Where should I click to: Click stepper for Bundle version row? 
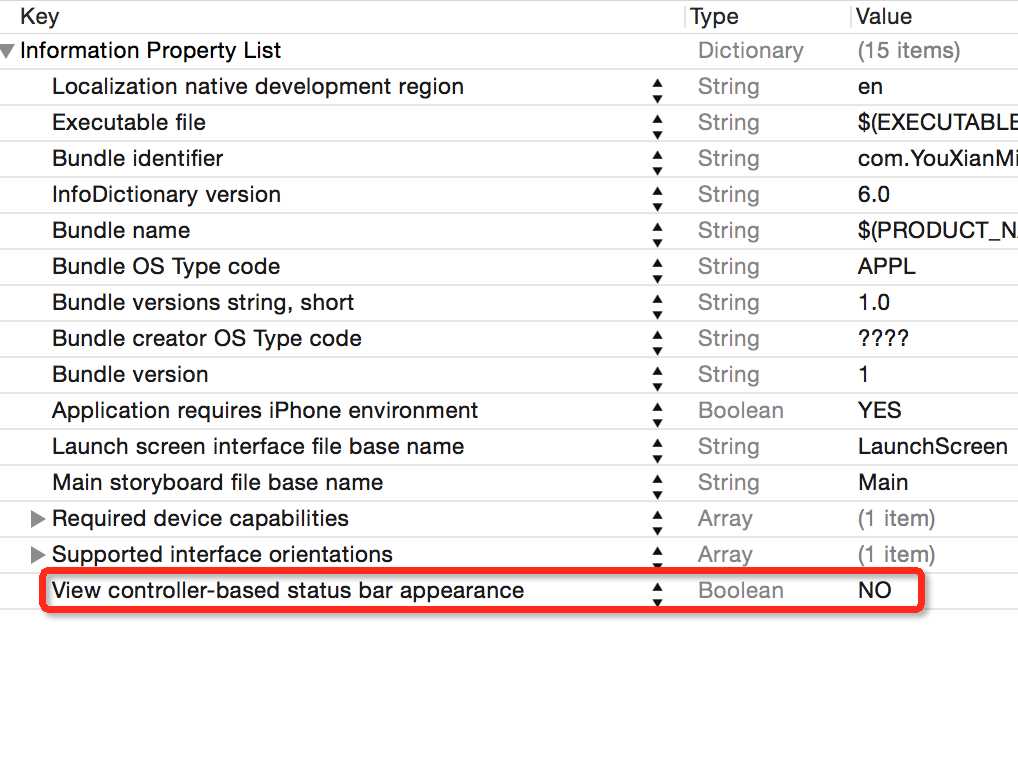point(657,375)
